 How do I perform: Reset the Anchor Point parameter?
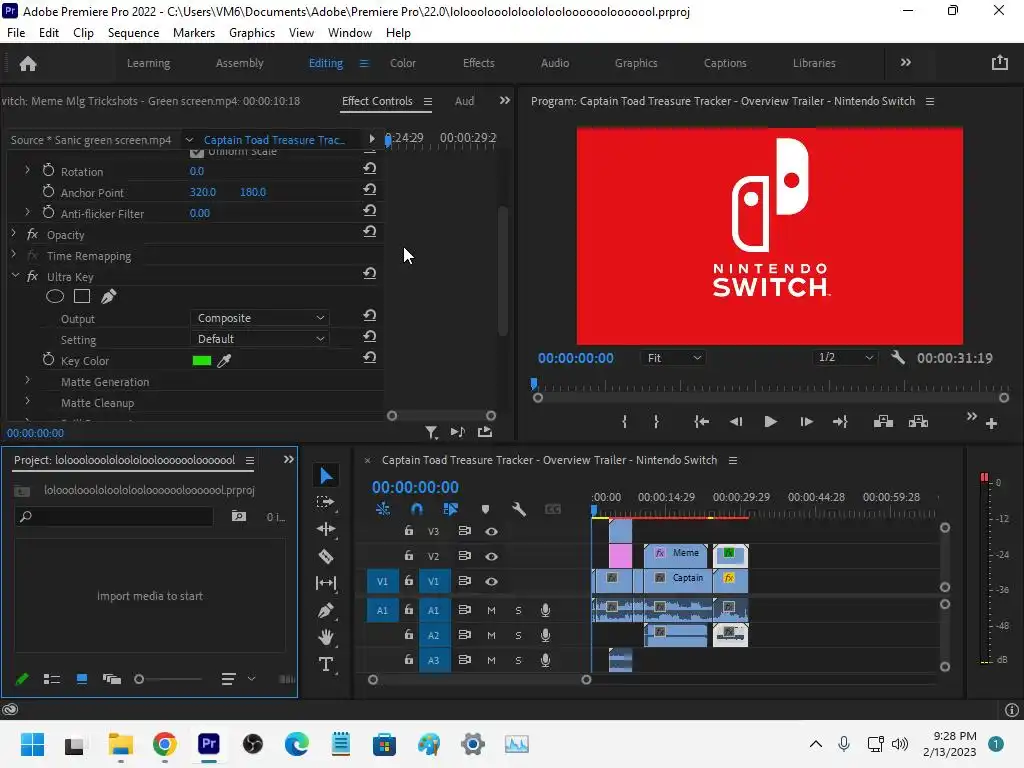point(370,189)
